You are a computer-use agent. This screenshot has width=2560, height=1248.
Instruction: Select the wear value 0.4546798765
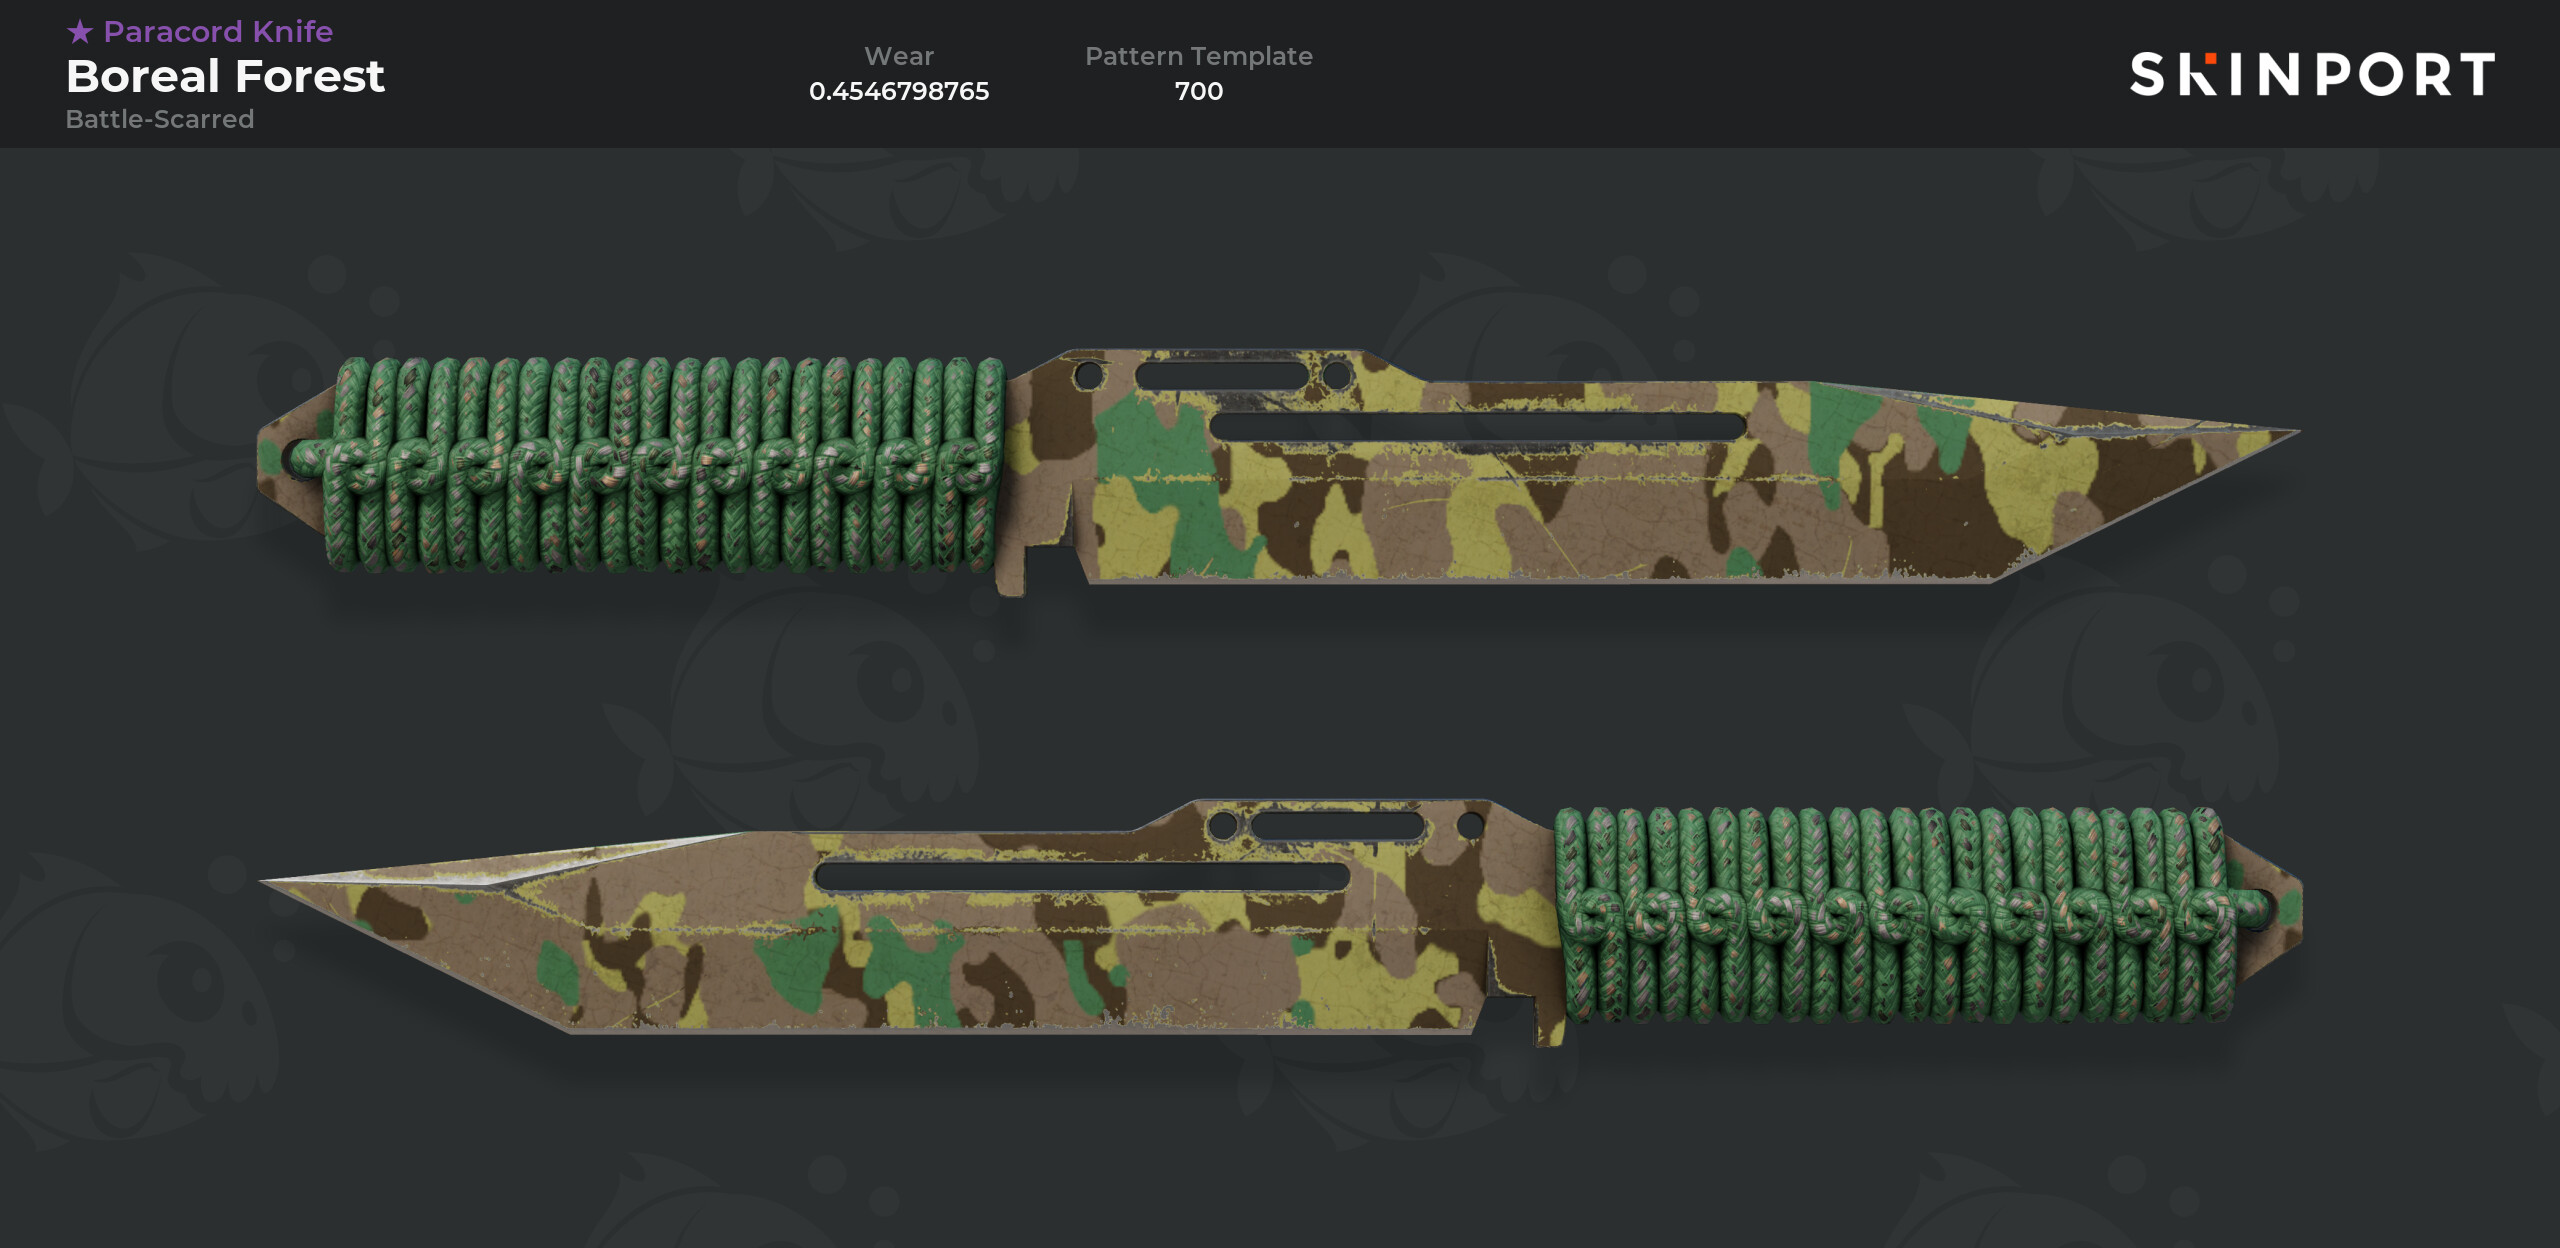tap(899, 91)
